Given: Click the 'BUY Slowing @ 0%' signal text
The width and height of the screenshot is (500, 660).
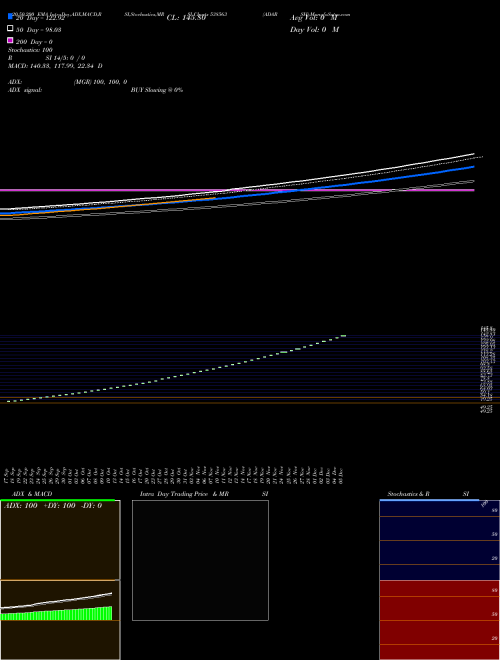Looking at the screenshot, I should [x=157, y=90].
